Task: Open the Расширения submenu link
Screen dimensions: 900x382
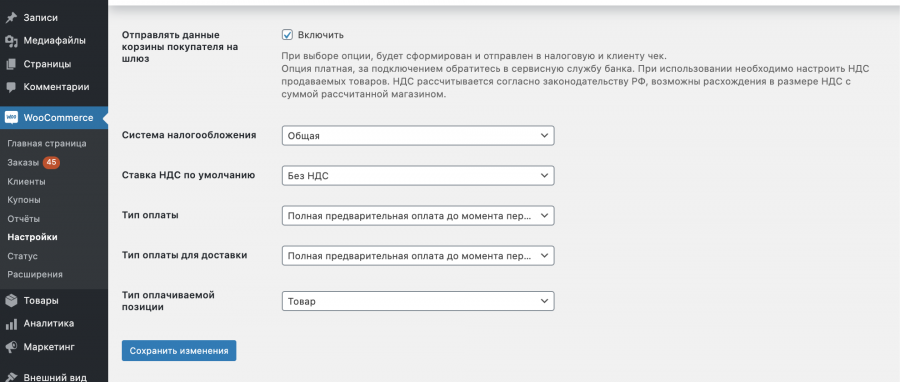Action: 35,274
